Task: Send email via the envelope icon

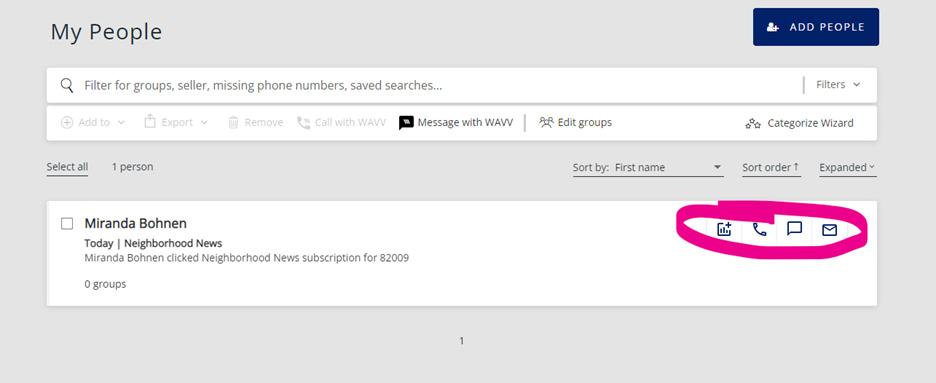Action: (x=829, y=230)
